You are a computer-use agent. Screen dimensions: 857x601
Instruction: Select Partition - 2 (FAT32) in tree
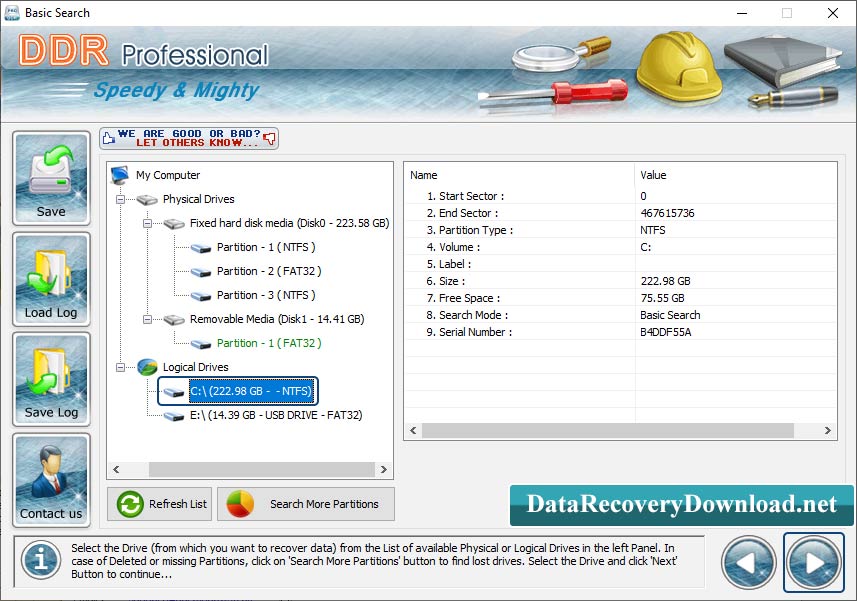(x=269, y=271)
